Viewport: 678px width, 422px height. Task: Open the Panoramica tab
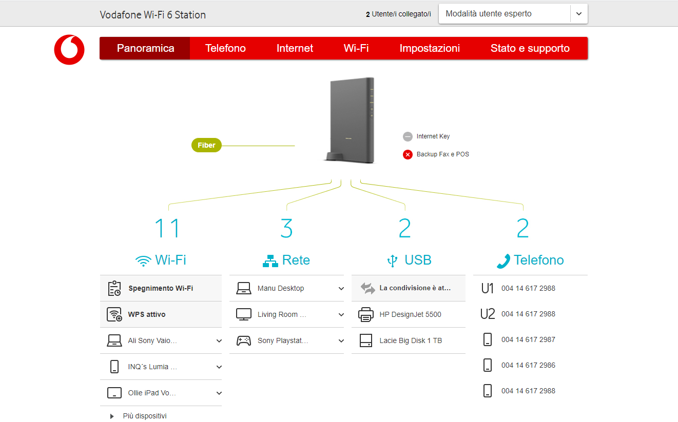(x=145, y=48)
